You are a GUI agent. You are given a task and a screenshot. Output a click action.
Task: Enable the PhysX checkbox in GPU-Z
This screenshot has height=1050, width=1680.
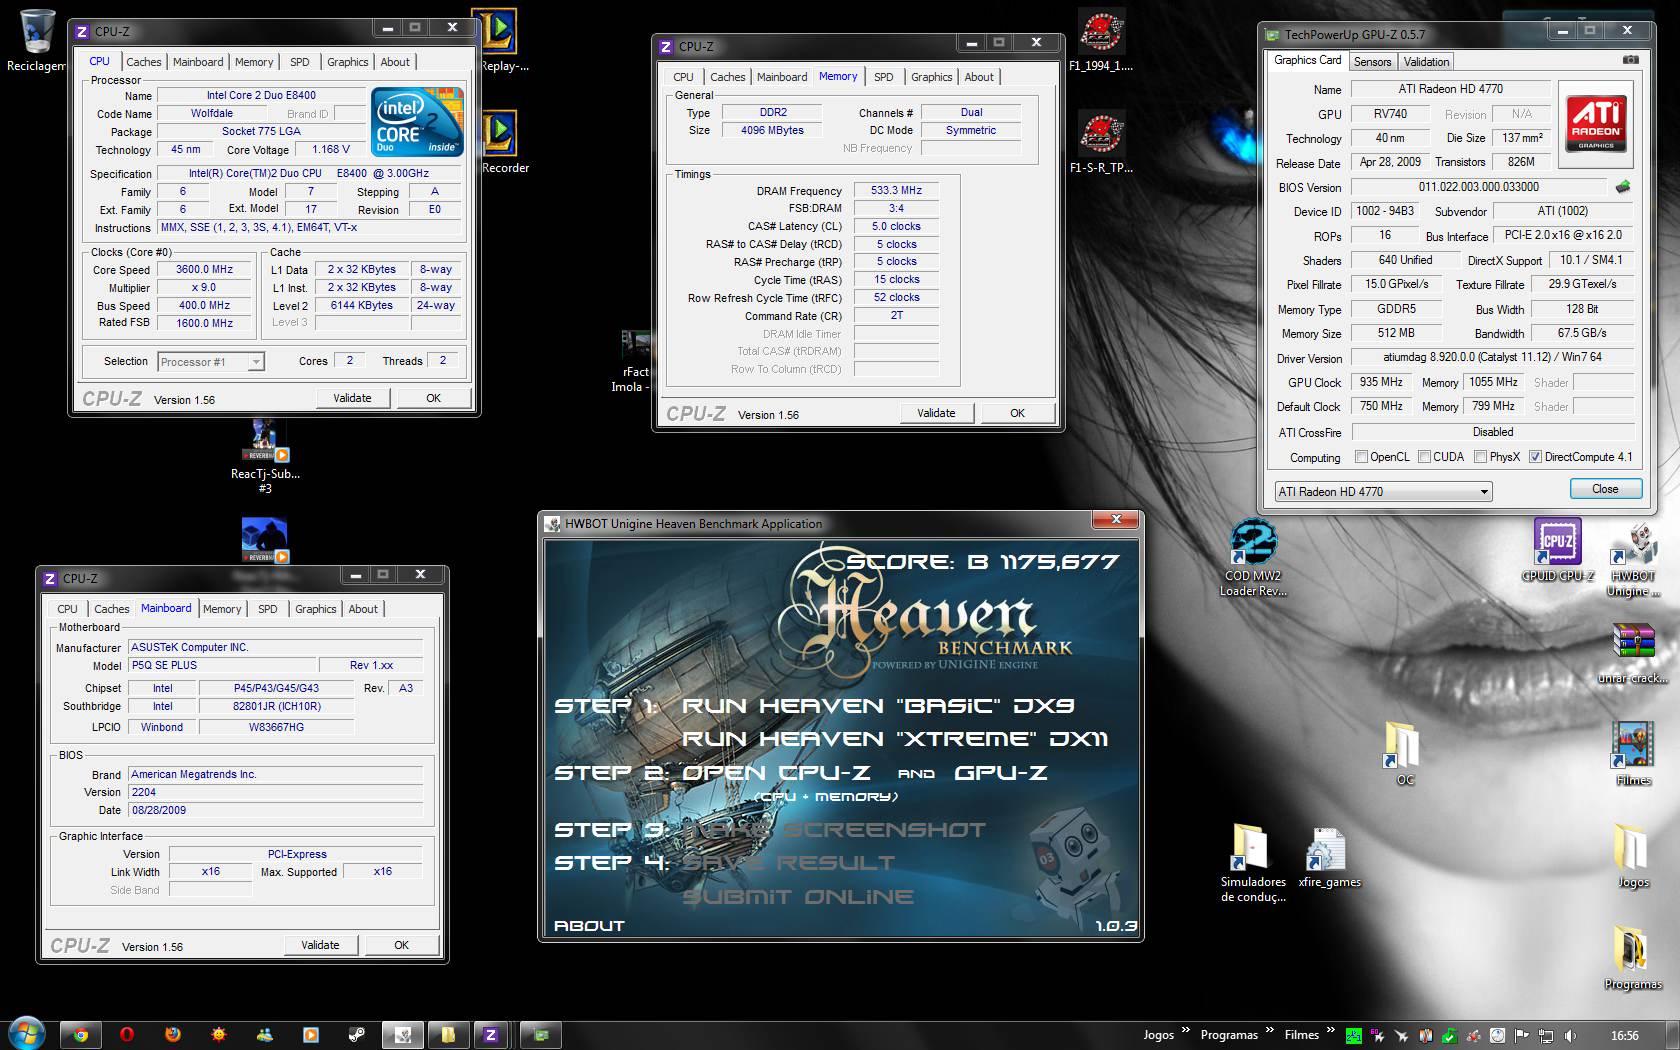coord(1480,457)
